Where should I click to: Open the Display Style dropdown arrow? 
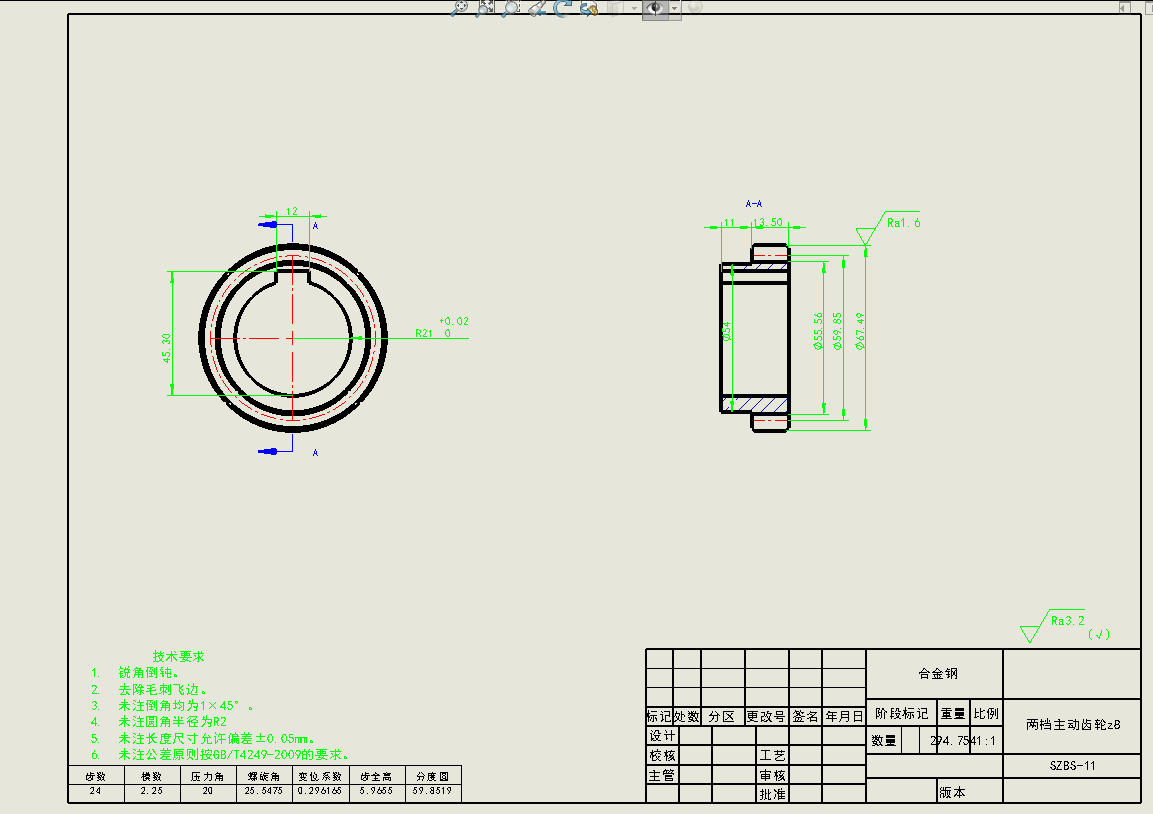tap(634, 8)
